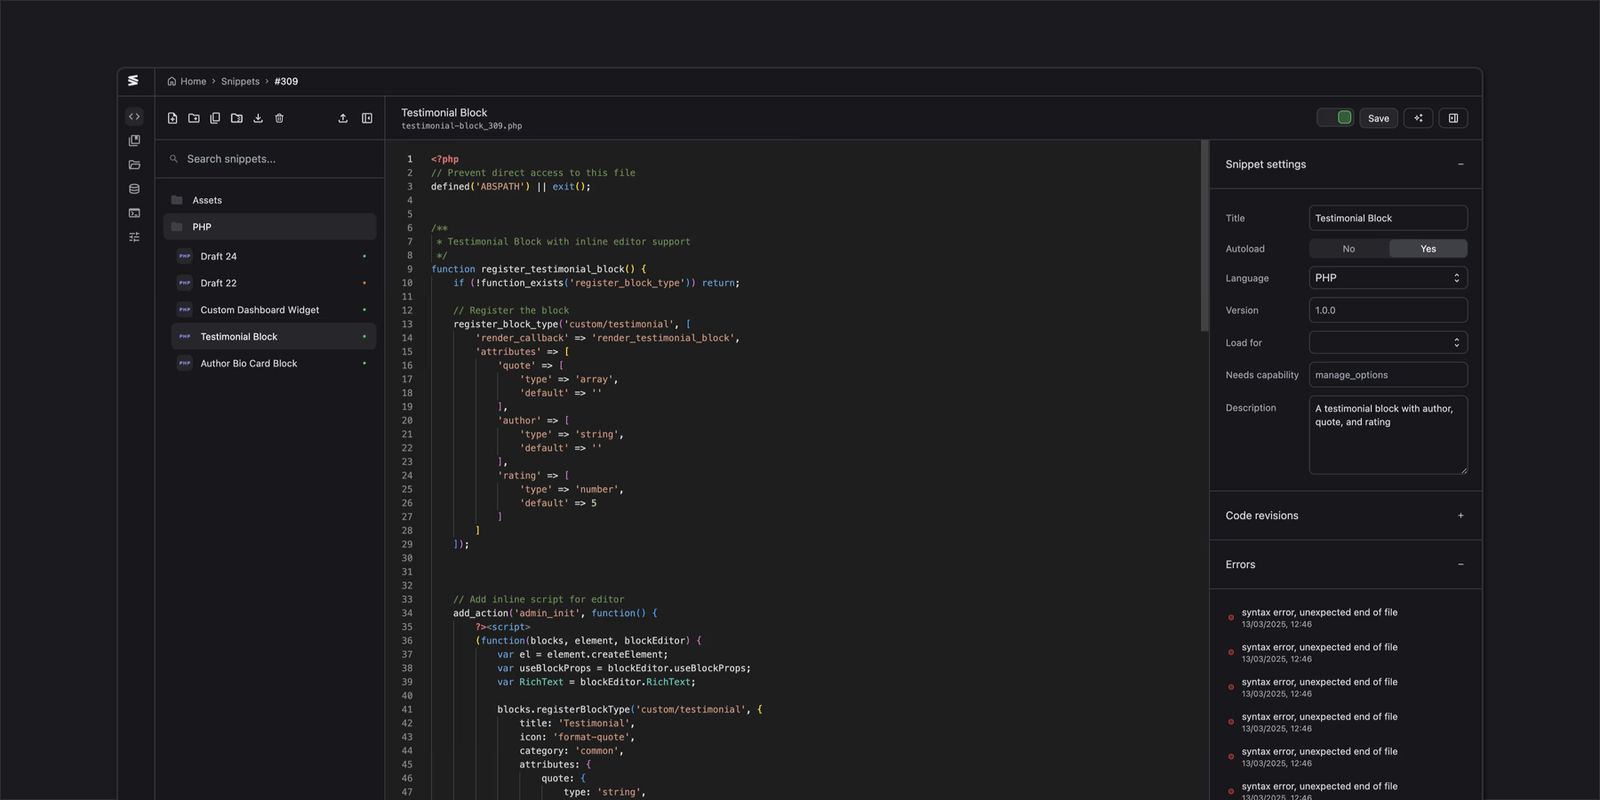Set Autoload to No
1600x800 pixels.
click(x=1348, y=249)
